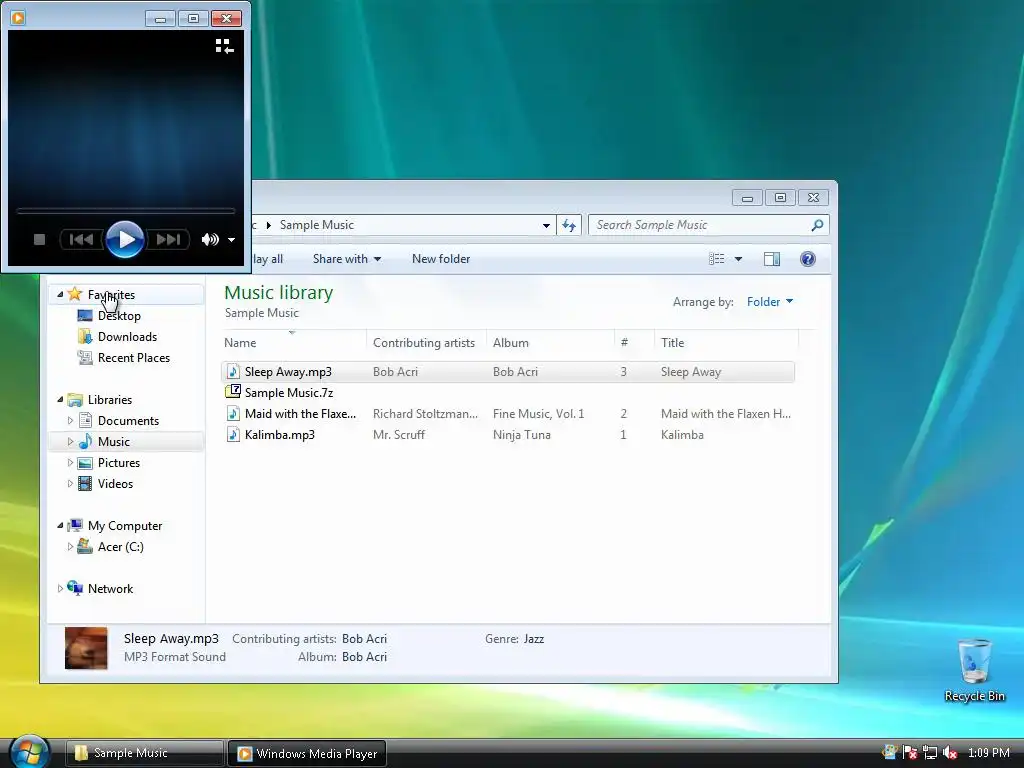1024x768 pixels.
Task: Select the Sleep Away.mp3 file icon
Action: [232, 372]
